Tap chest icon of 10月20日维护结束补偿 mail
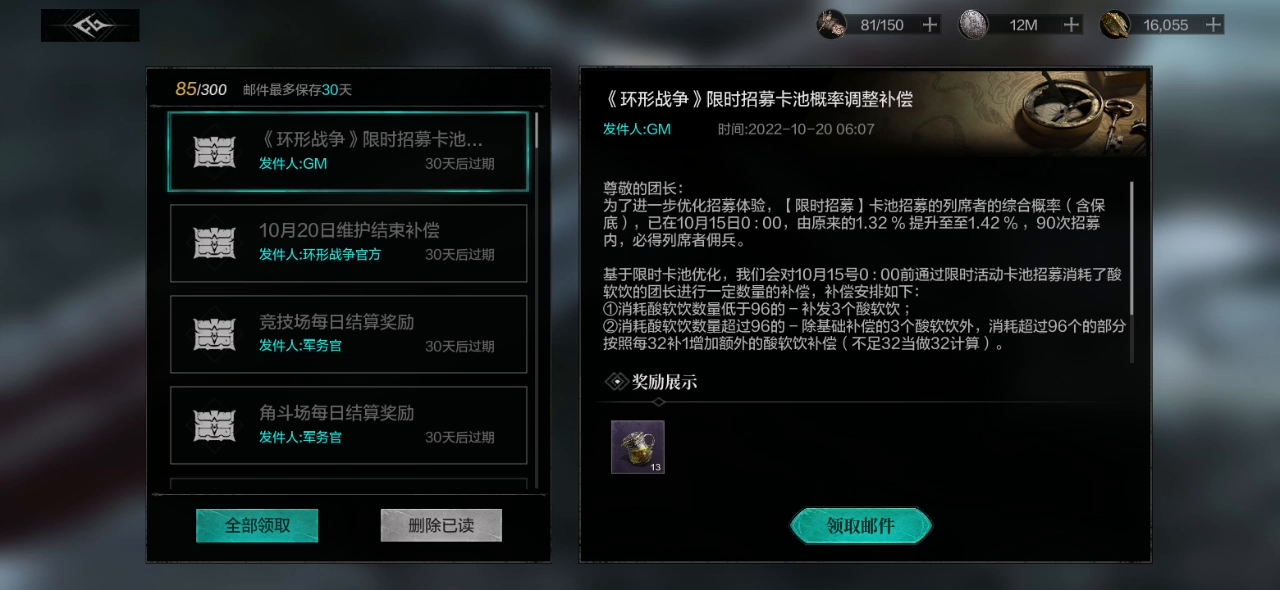Viewport: 1280px width, 590px height. coord(214,243)
